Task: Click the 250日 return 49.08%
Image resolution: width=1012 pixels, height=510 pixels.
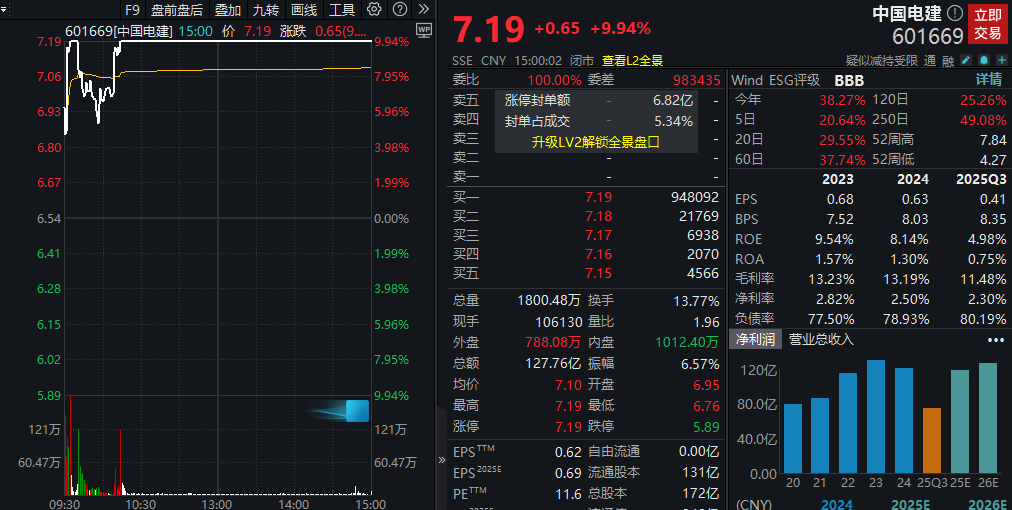Action: [983, 120]
